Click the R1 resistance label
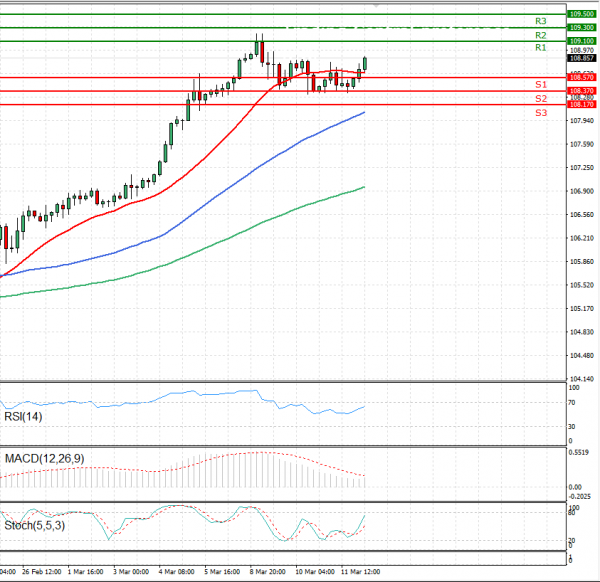This screenshot has height=582, width=600. click(x=541, y=47)
